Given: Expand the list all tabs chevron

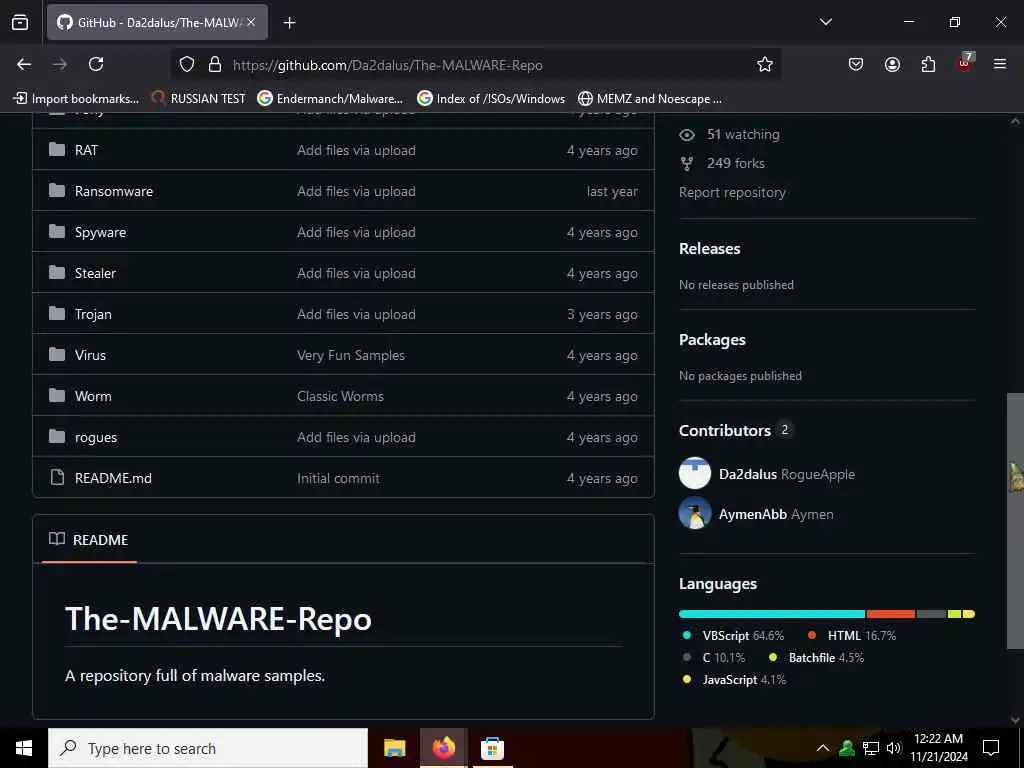Looking at the screenshot, I should click(825, 22).
